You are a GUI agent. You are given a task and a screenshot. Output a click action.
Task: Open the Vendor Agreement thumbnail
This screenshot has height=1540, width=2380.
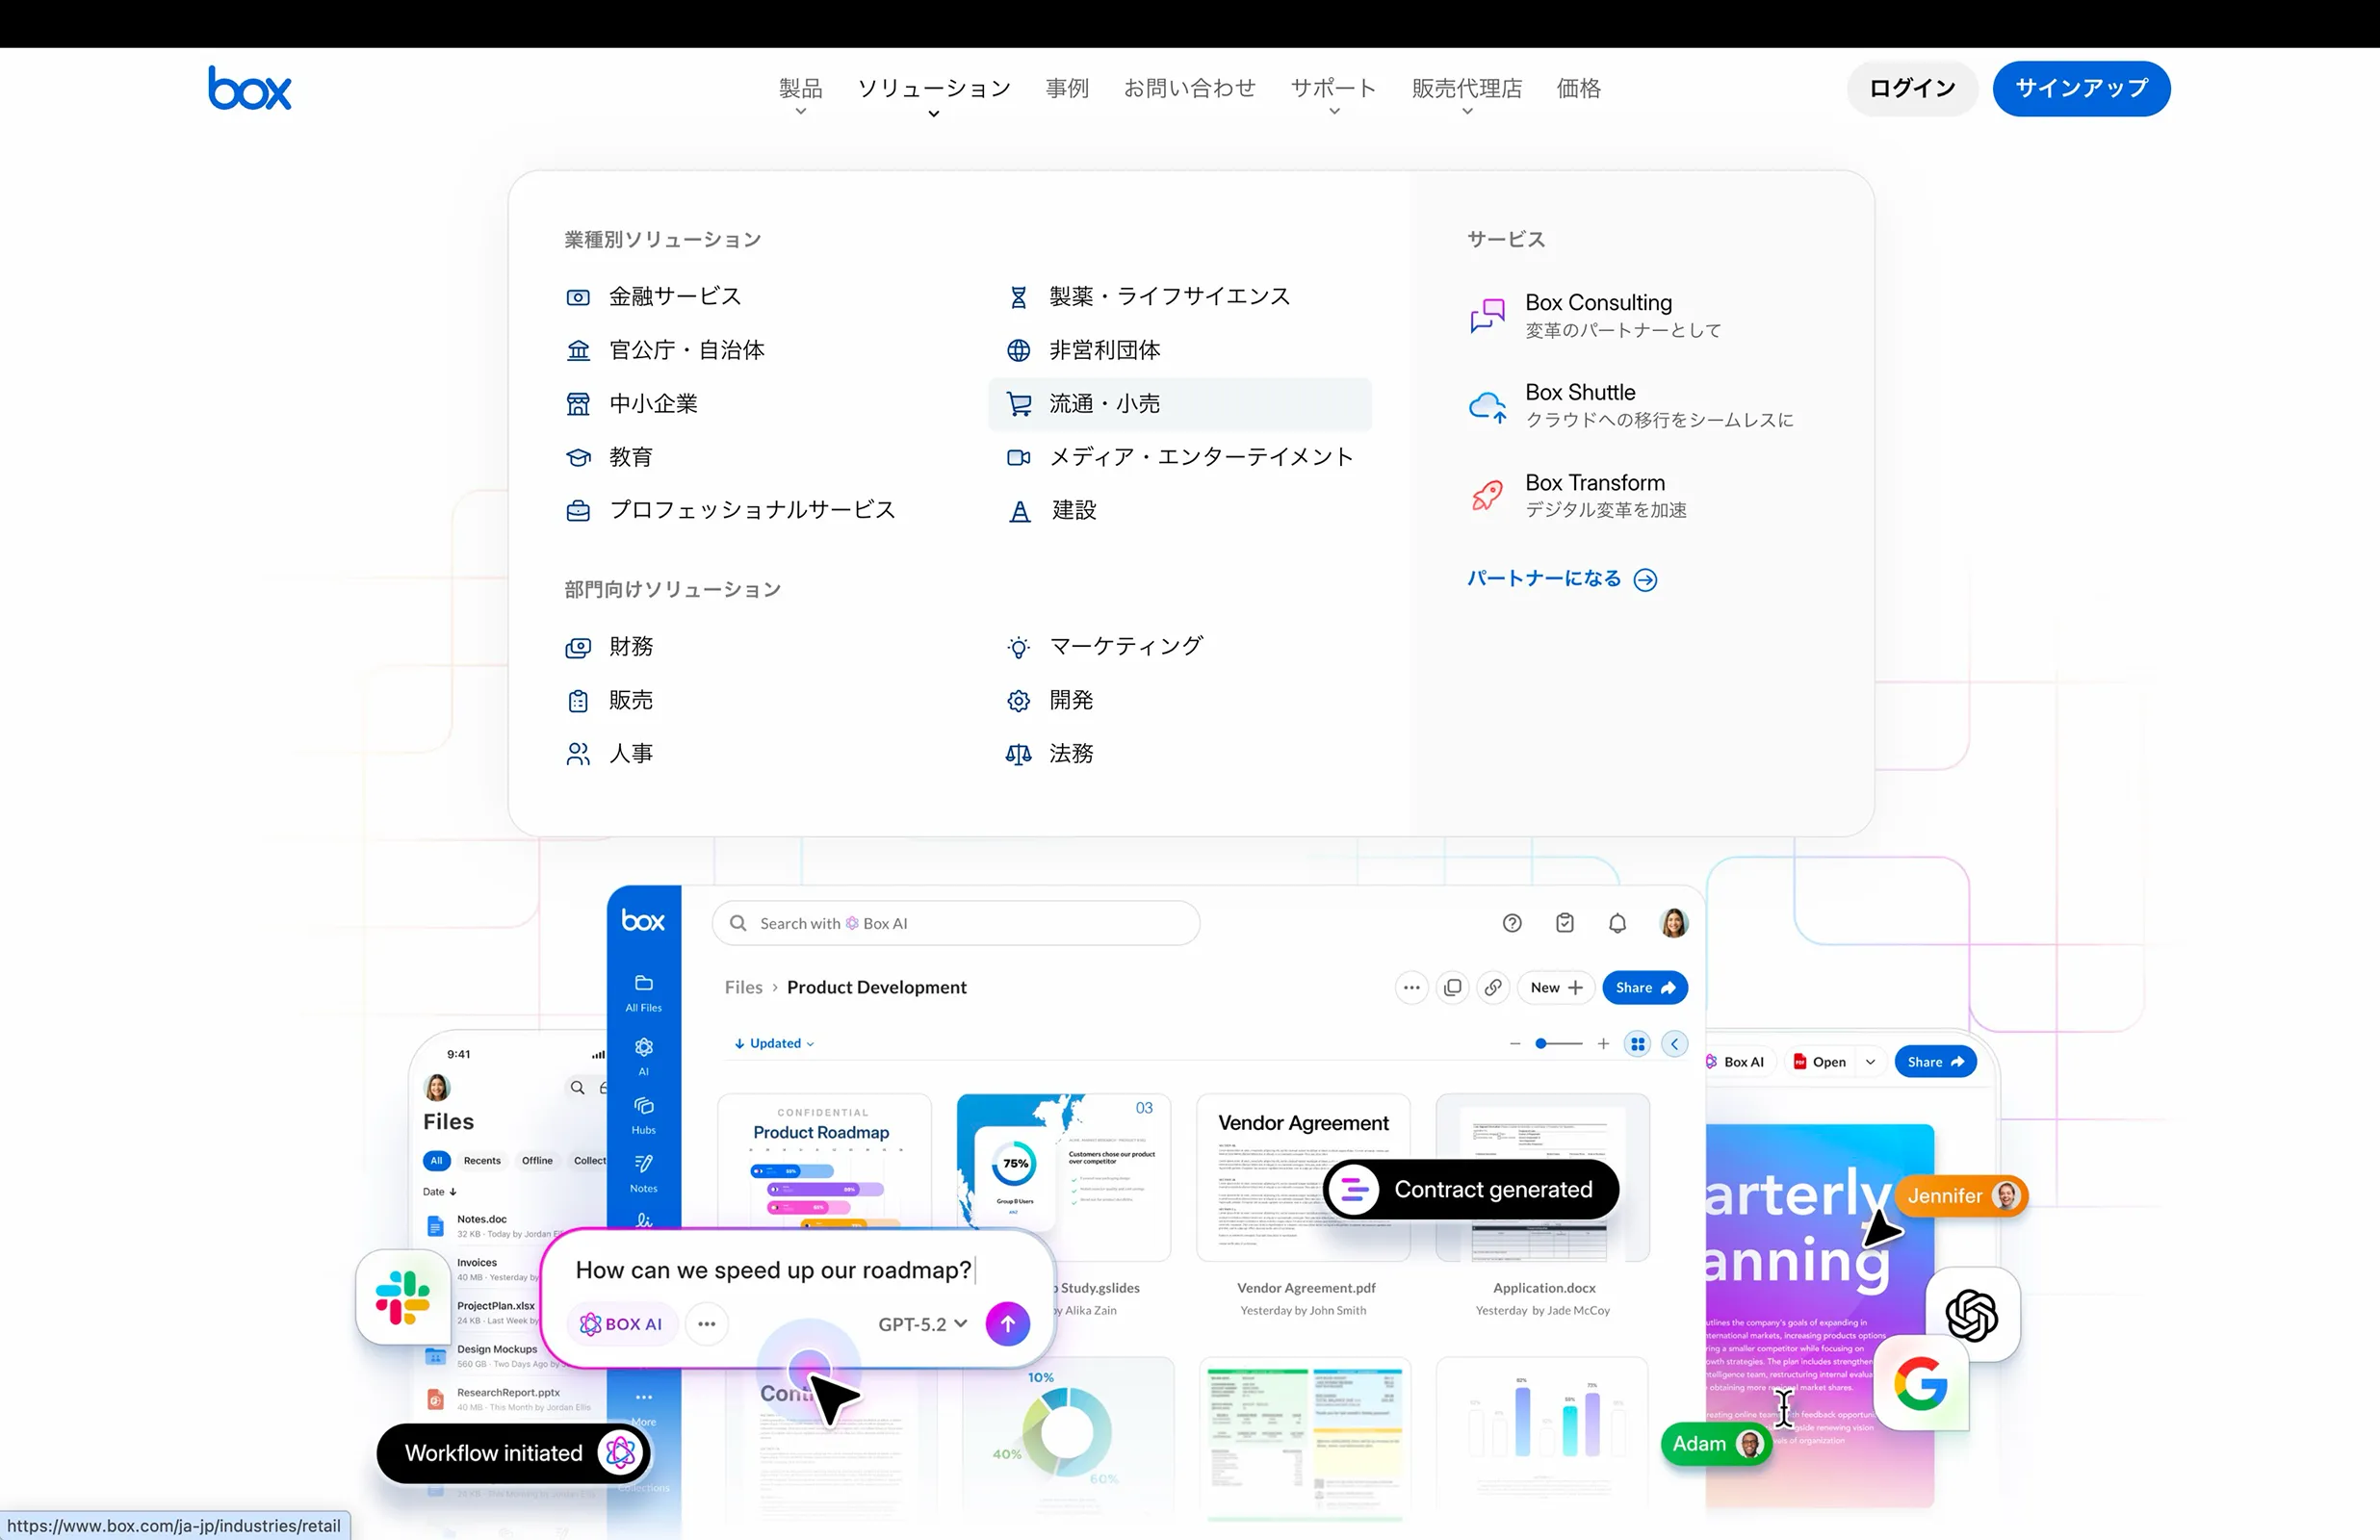click(1303, 1177)
